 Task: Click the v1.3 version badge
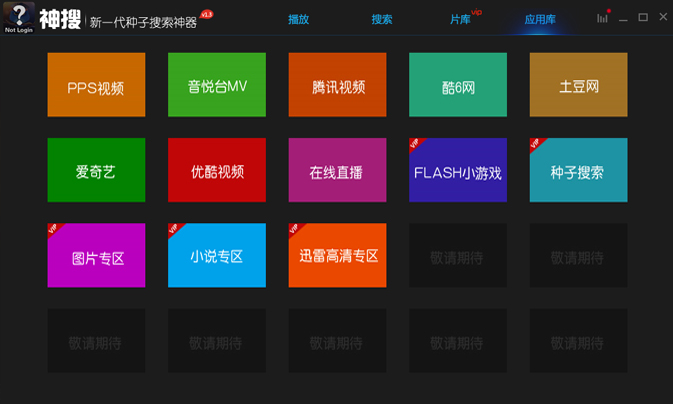click(207, 14)
